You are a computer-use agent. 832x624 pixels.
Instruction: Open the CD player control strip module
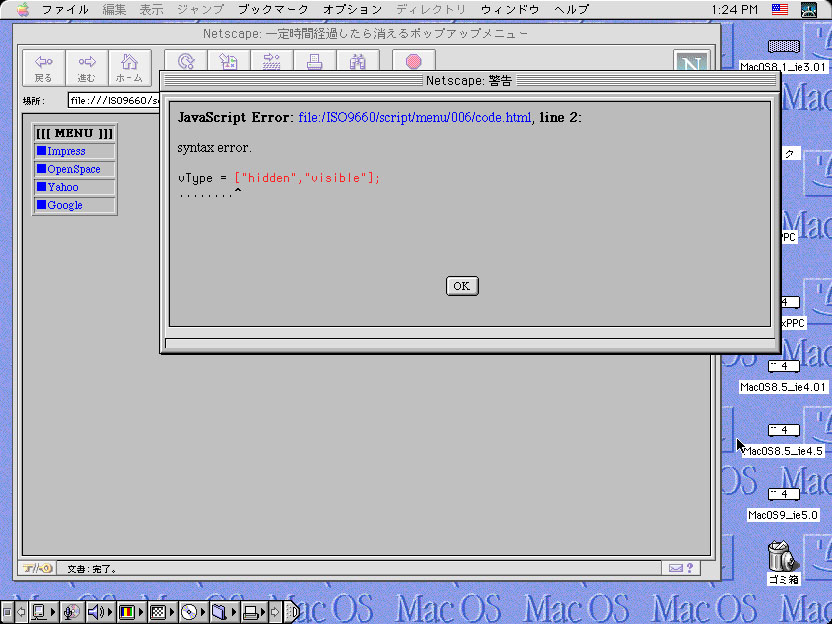click(x=193, y=612)
